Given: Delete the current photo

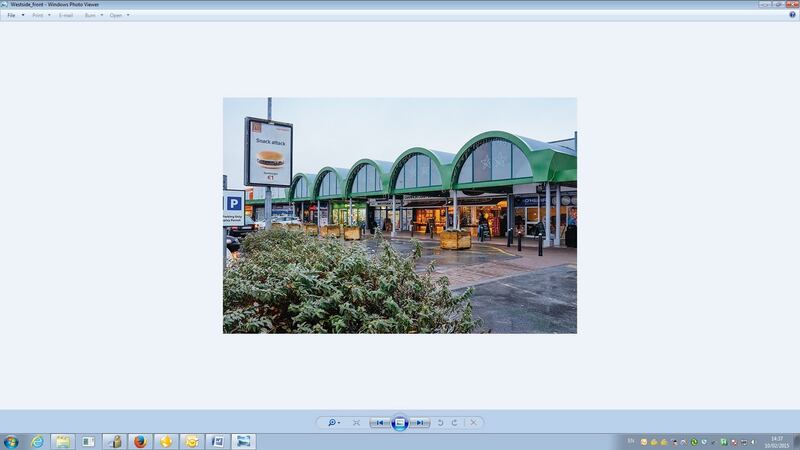Looking at the screenshot, I should point(474,423).
